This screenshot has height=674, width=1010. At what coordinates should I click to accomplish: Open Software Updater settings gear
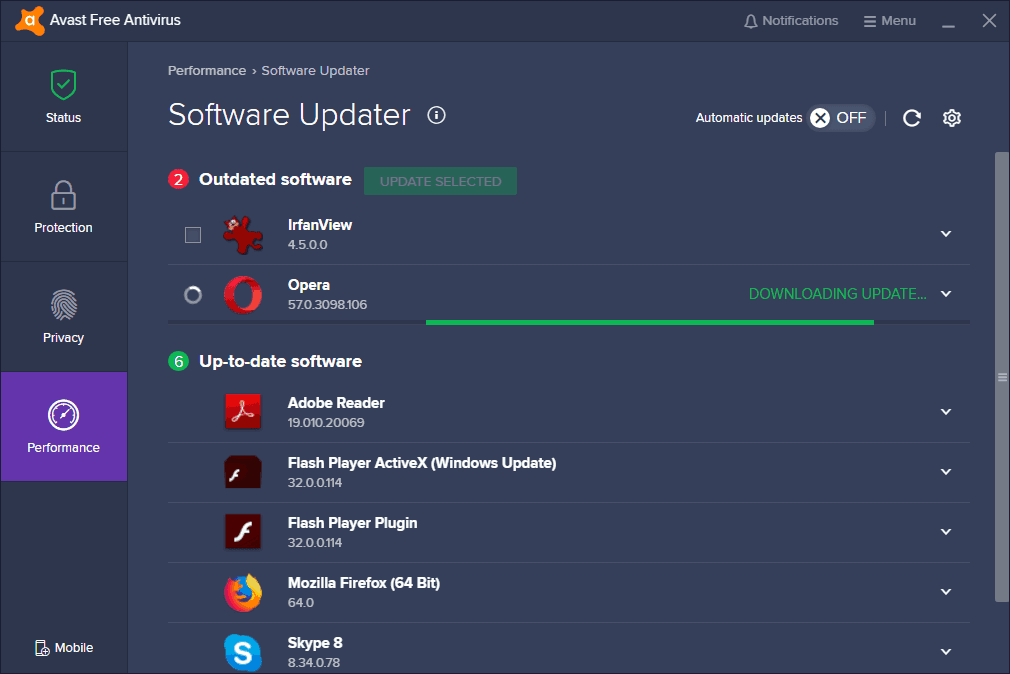tap(951, 118)
